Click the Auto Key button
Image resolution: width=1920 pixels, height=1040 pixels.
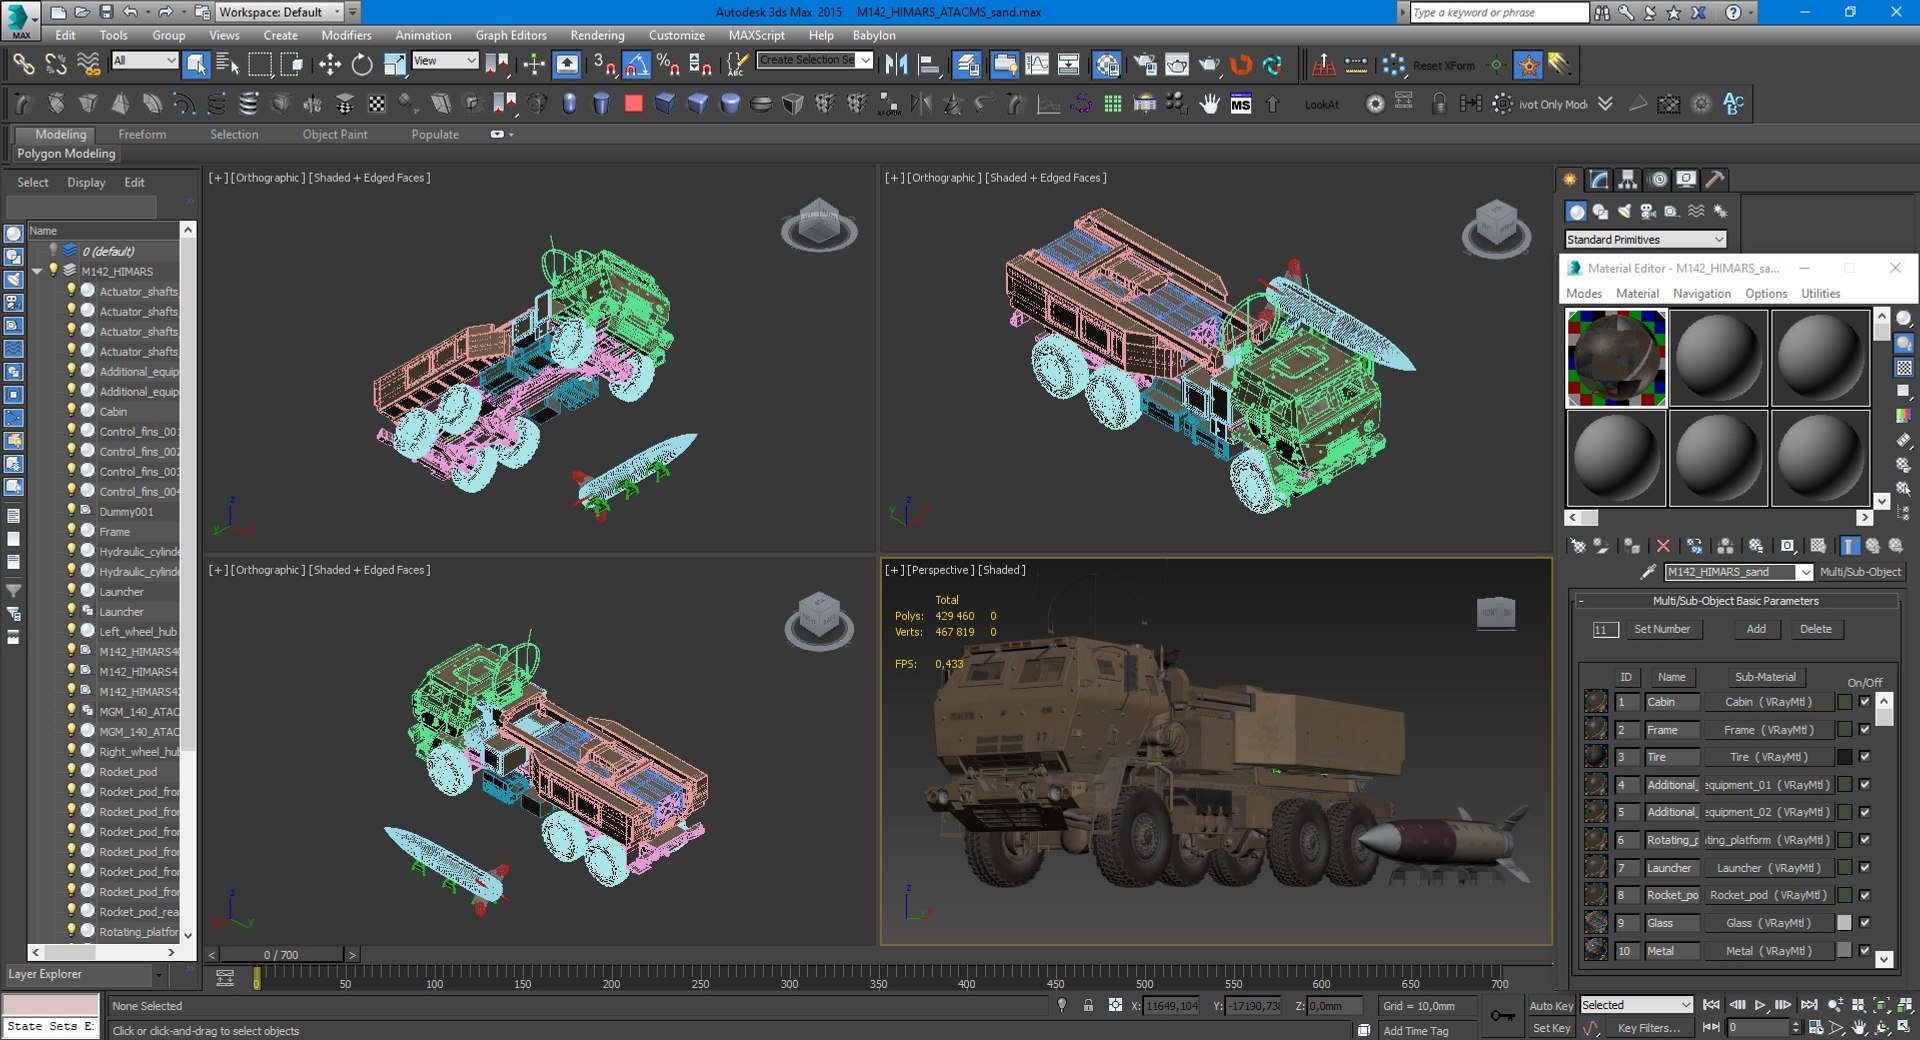coord(1551,1006)
